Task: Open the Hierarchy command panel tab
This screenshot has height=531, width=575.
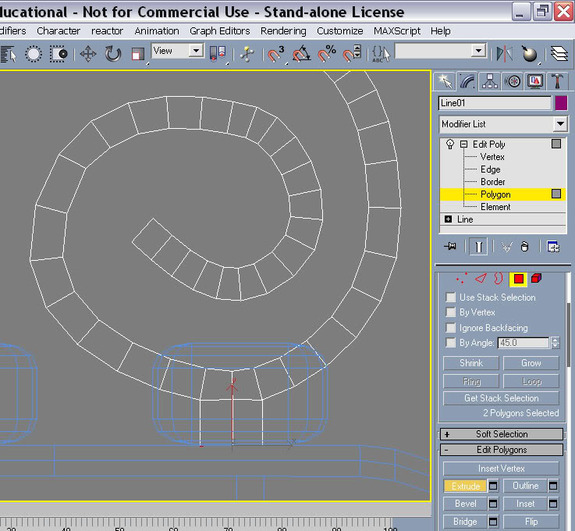Action: click(490, 81)
